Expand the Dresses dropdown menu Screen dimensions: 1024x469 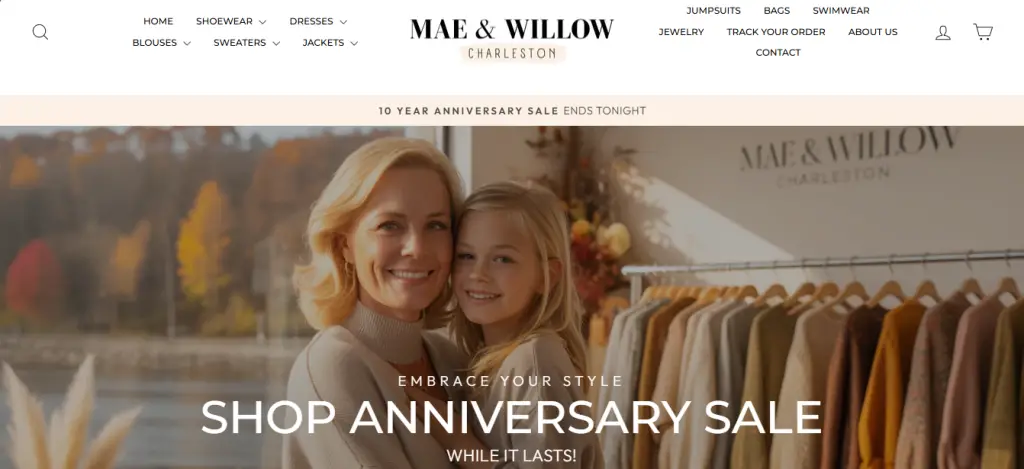tap(318, 22)
